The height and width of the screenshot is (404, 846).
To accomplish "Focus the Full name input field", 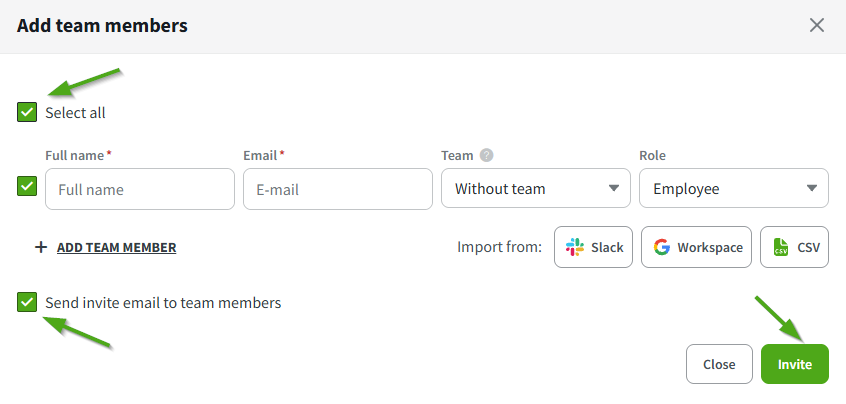I will pos(140,189).
